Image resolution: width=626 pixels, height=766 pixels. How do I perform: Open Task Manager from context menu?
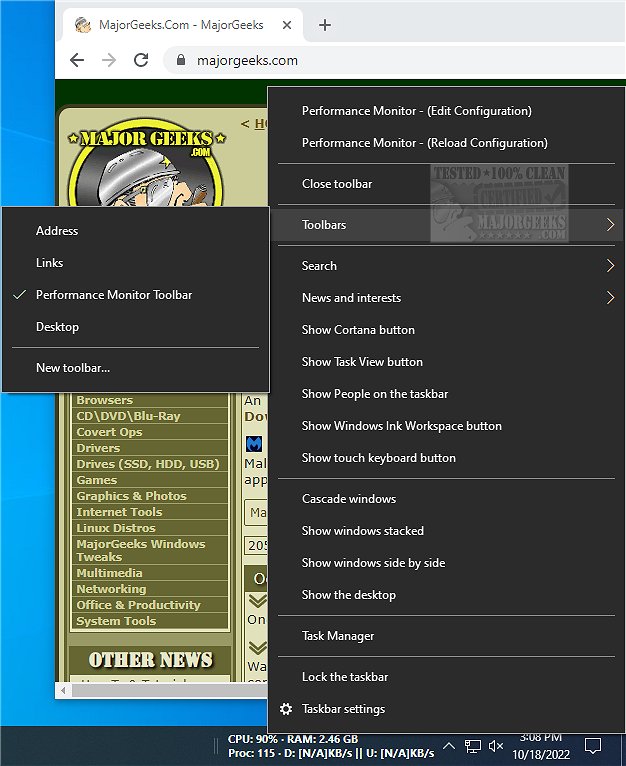(x=338, y=636)
